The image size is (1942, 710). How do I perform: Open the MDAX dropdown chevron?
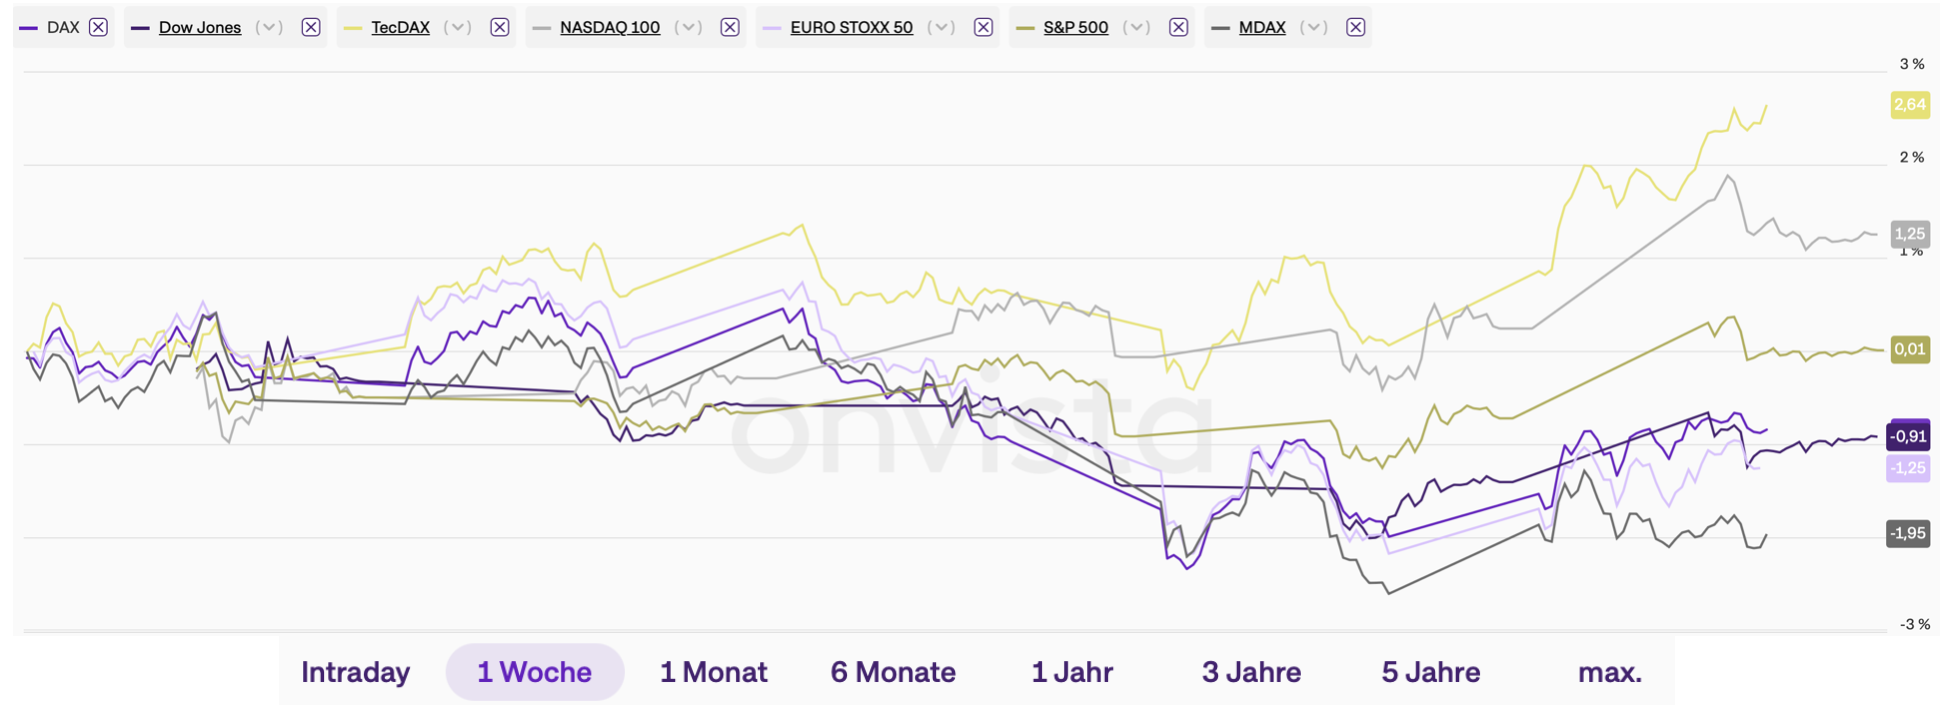(1313, 27)
